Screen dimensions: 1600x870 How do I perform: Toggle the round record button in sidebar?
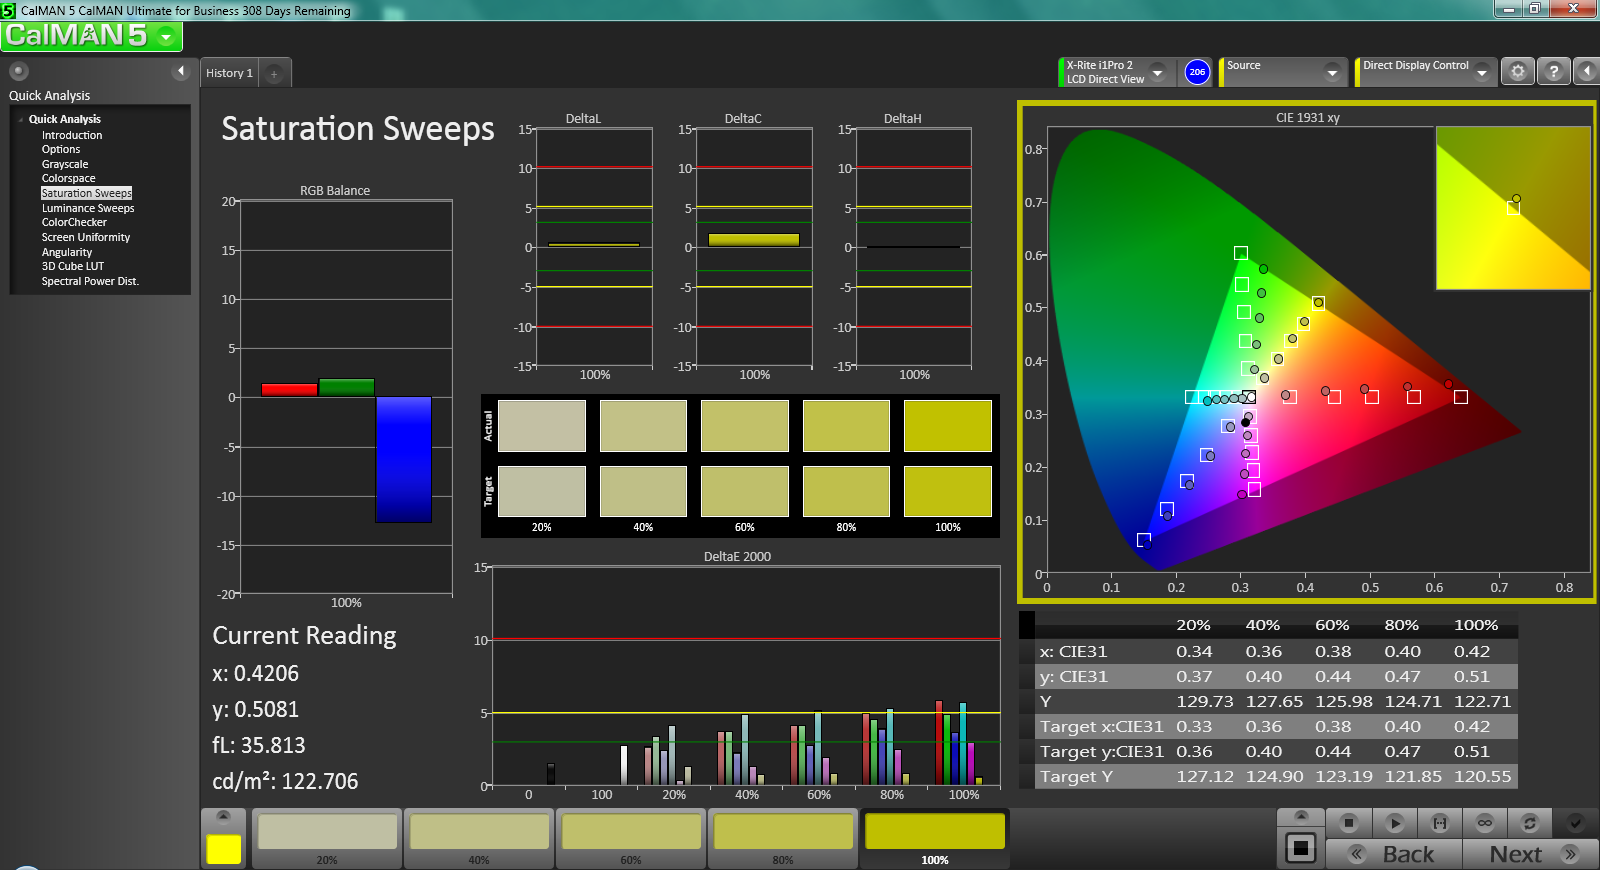(18, 71)
